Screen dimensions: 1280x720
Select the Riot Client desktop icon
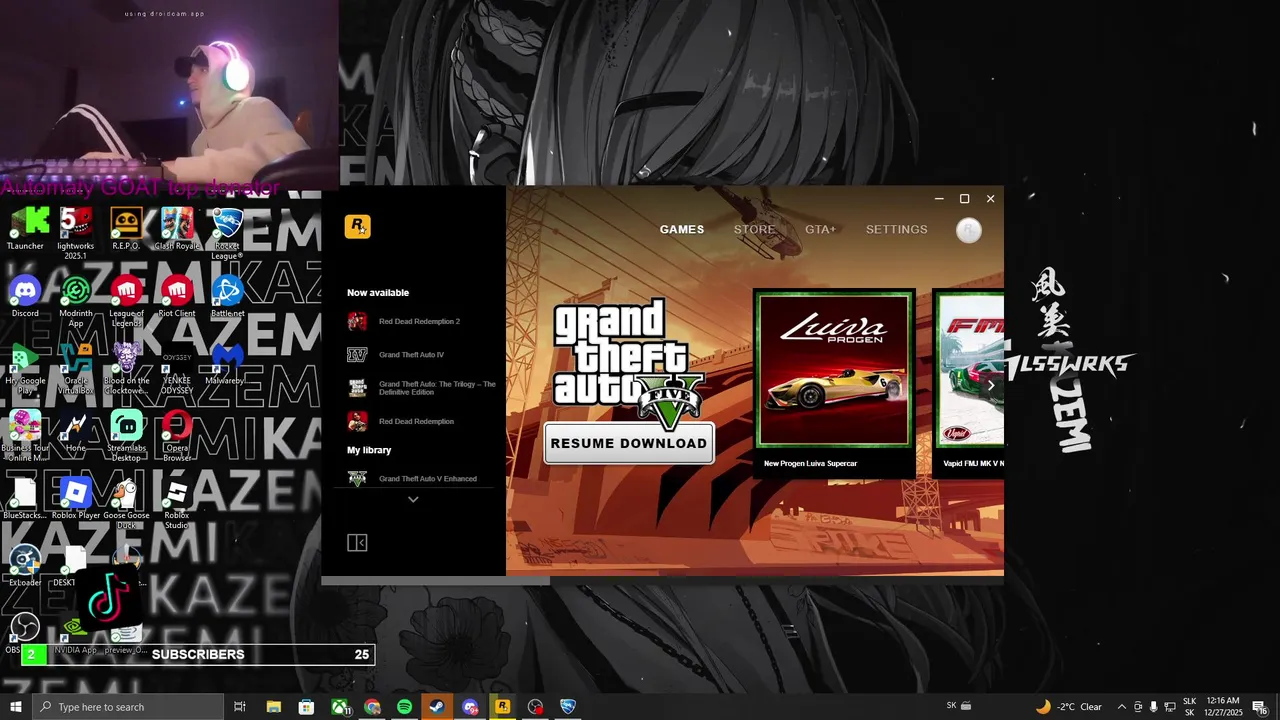pos(177,296)
